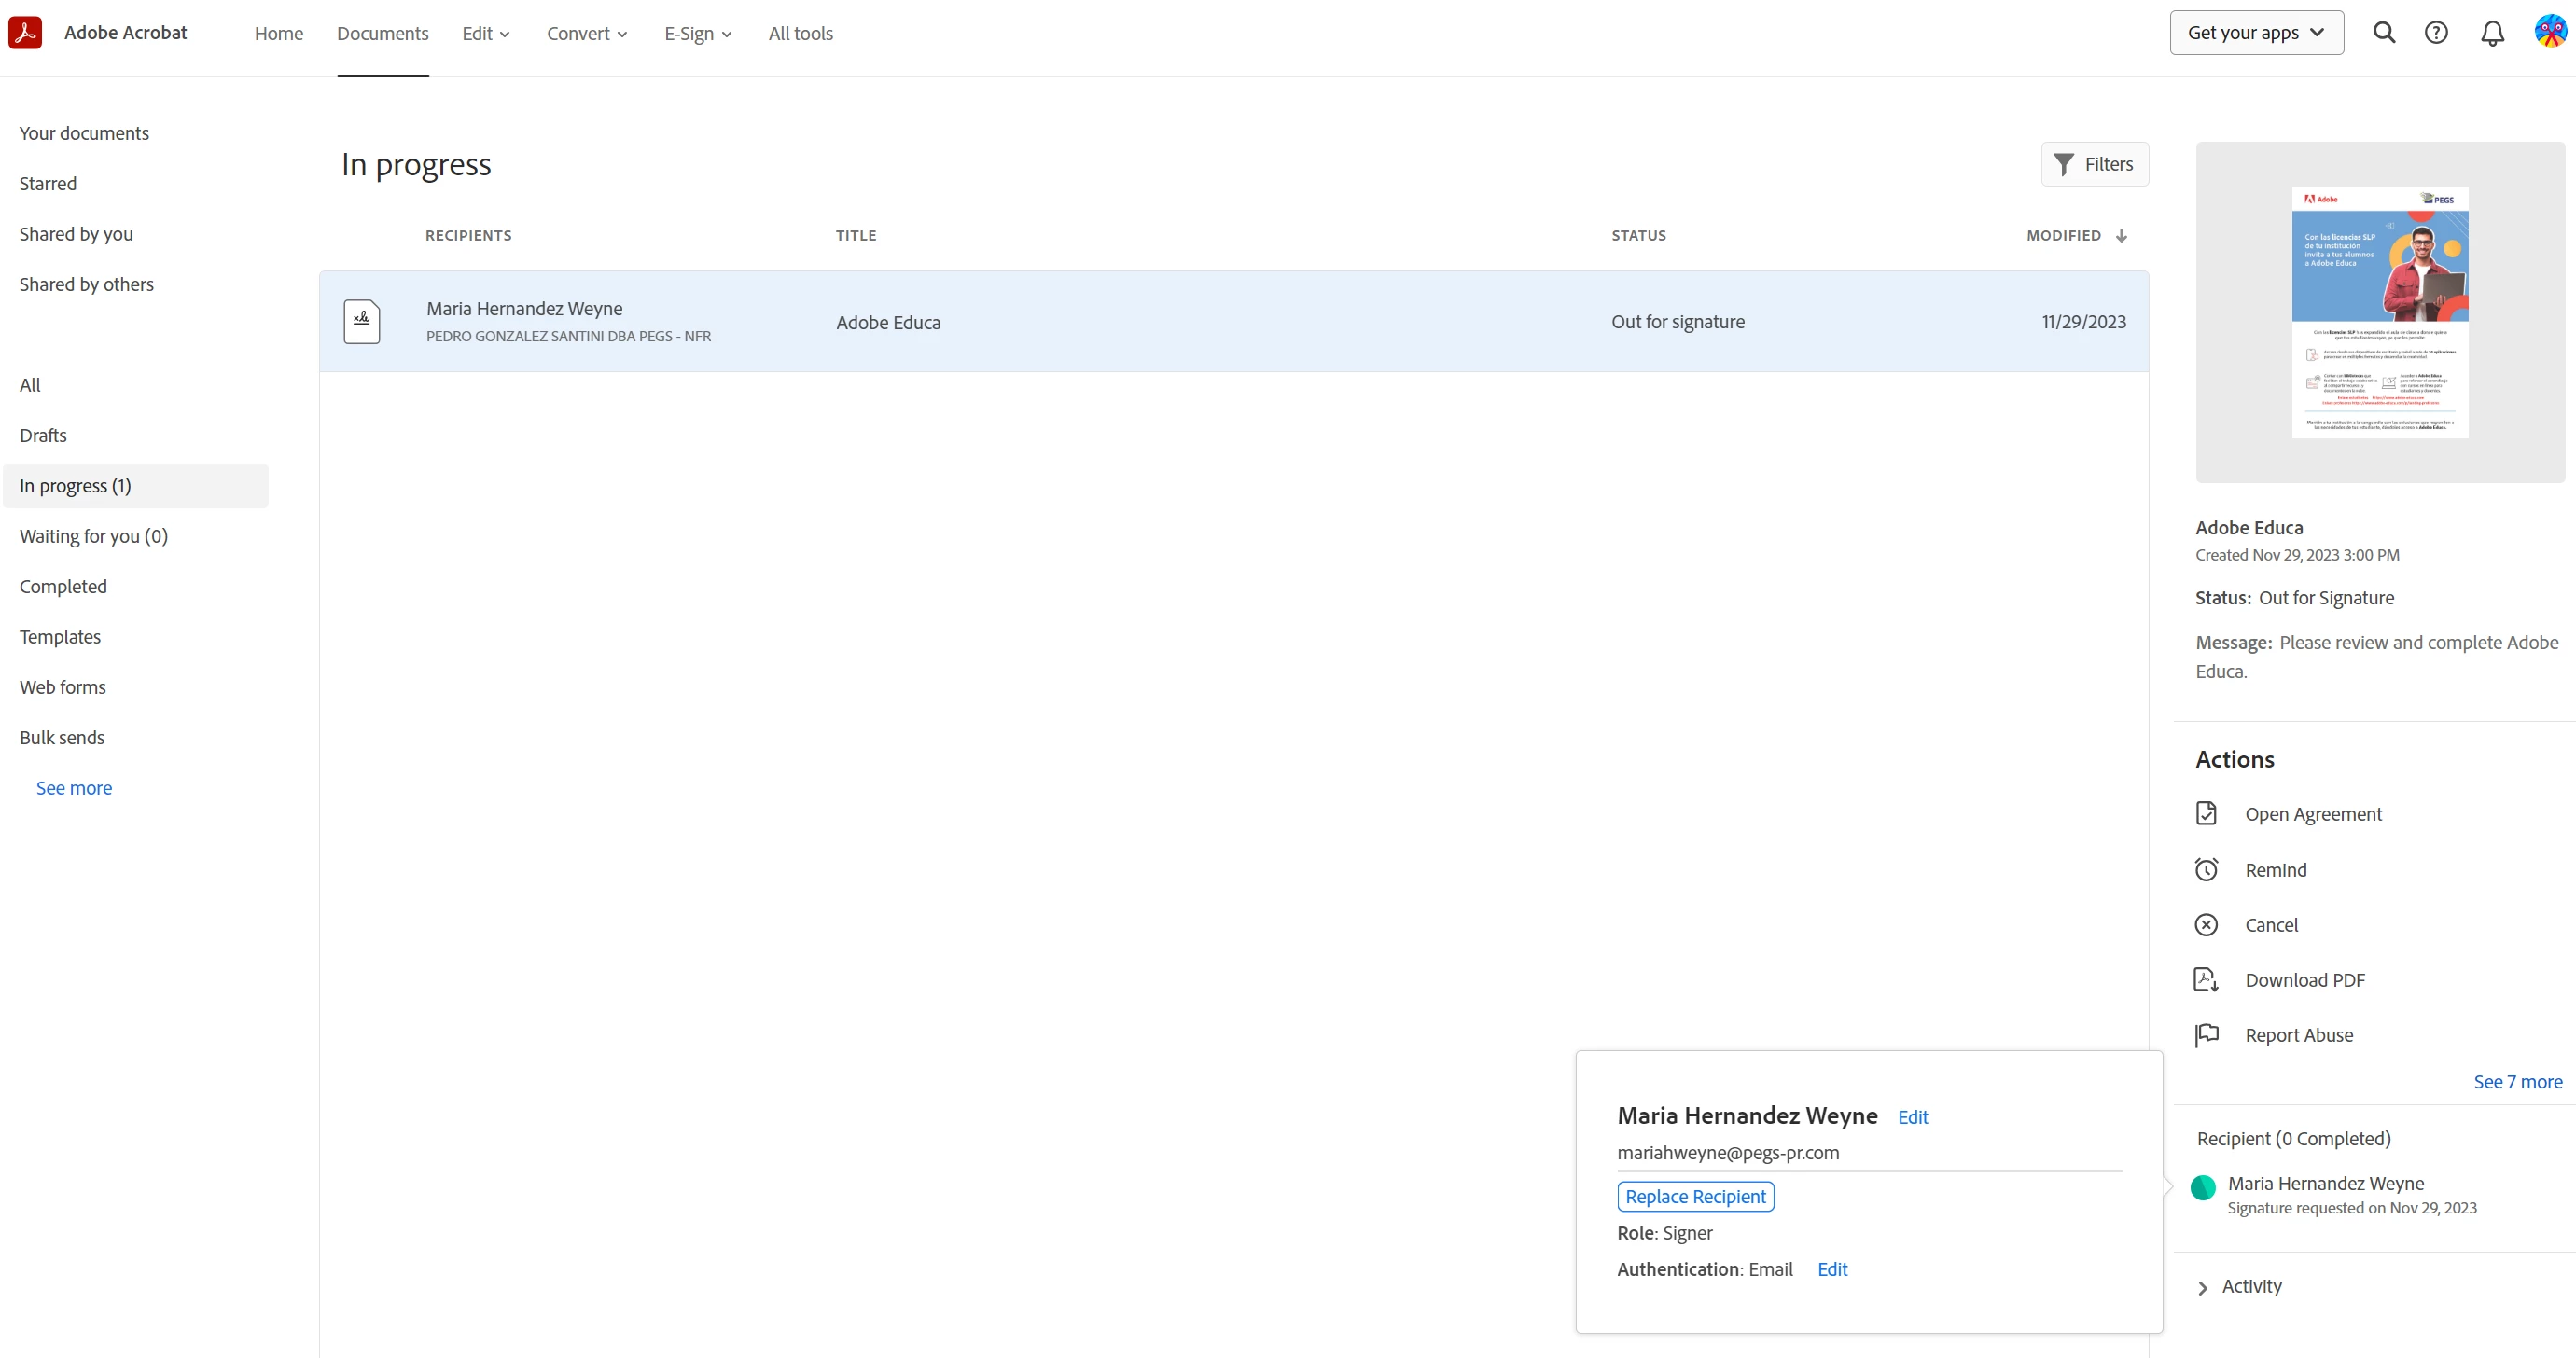Click the agreement signature file icon in row
Image resolution: width=2576 pixels, height=1358 pixels.
[x=361, y=321]
